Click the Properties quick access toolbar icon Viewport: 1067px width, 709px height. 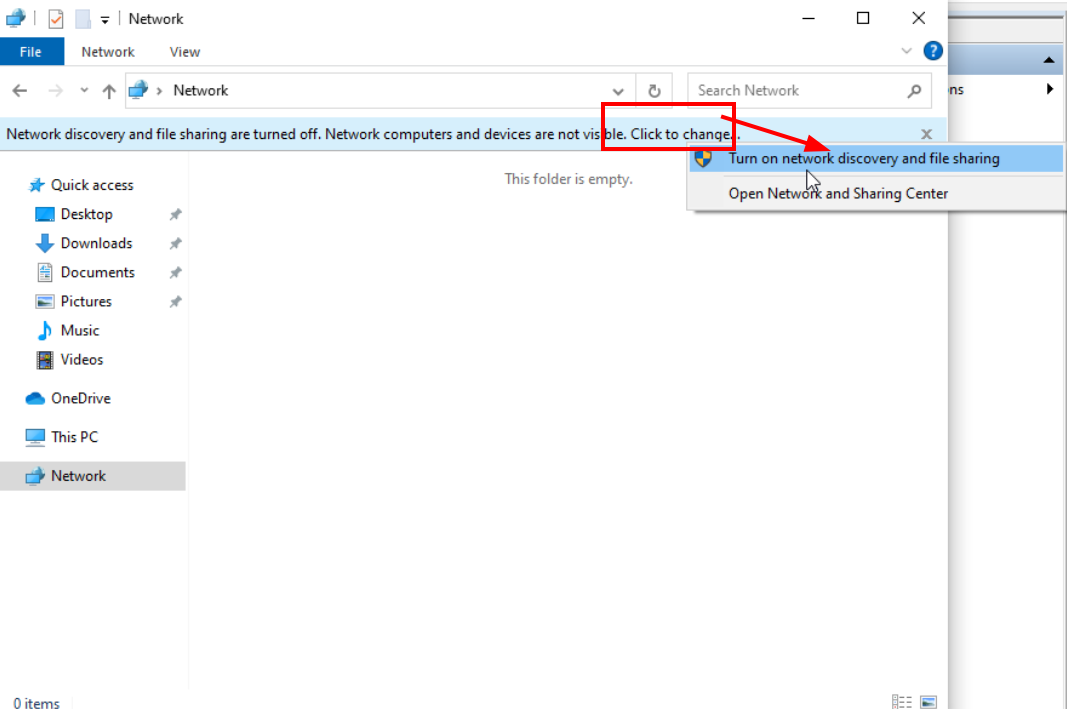pyautogui.click(x=56, y=19)
